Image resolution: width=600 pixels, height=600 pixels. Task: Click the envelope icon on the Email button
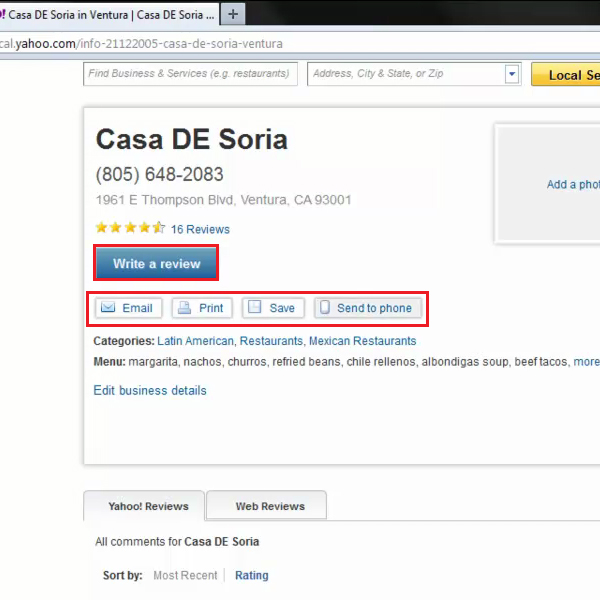click(x=108, y=307)
